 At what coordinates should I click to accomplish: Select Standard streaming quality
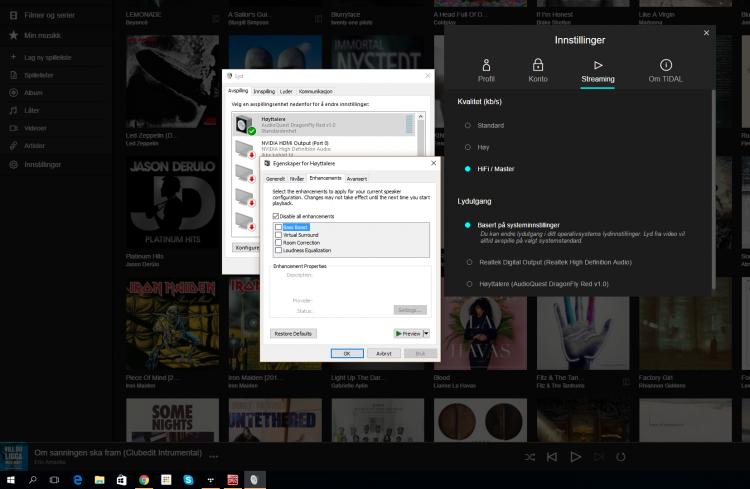pos(467,126)
